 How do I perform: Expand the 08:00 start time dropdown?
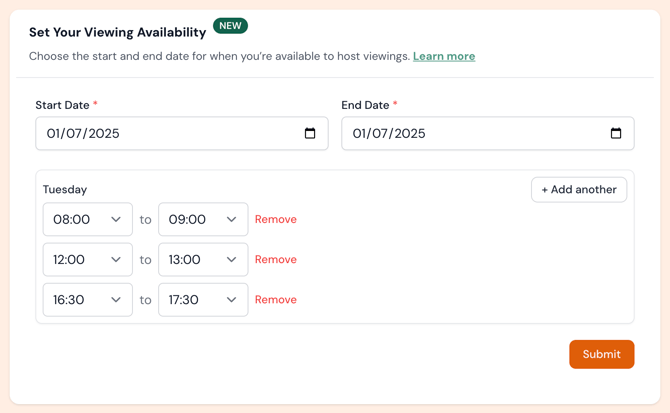click(x=87, y=220)
